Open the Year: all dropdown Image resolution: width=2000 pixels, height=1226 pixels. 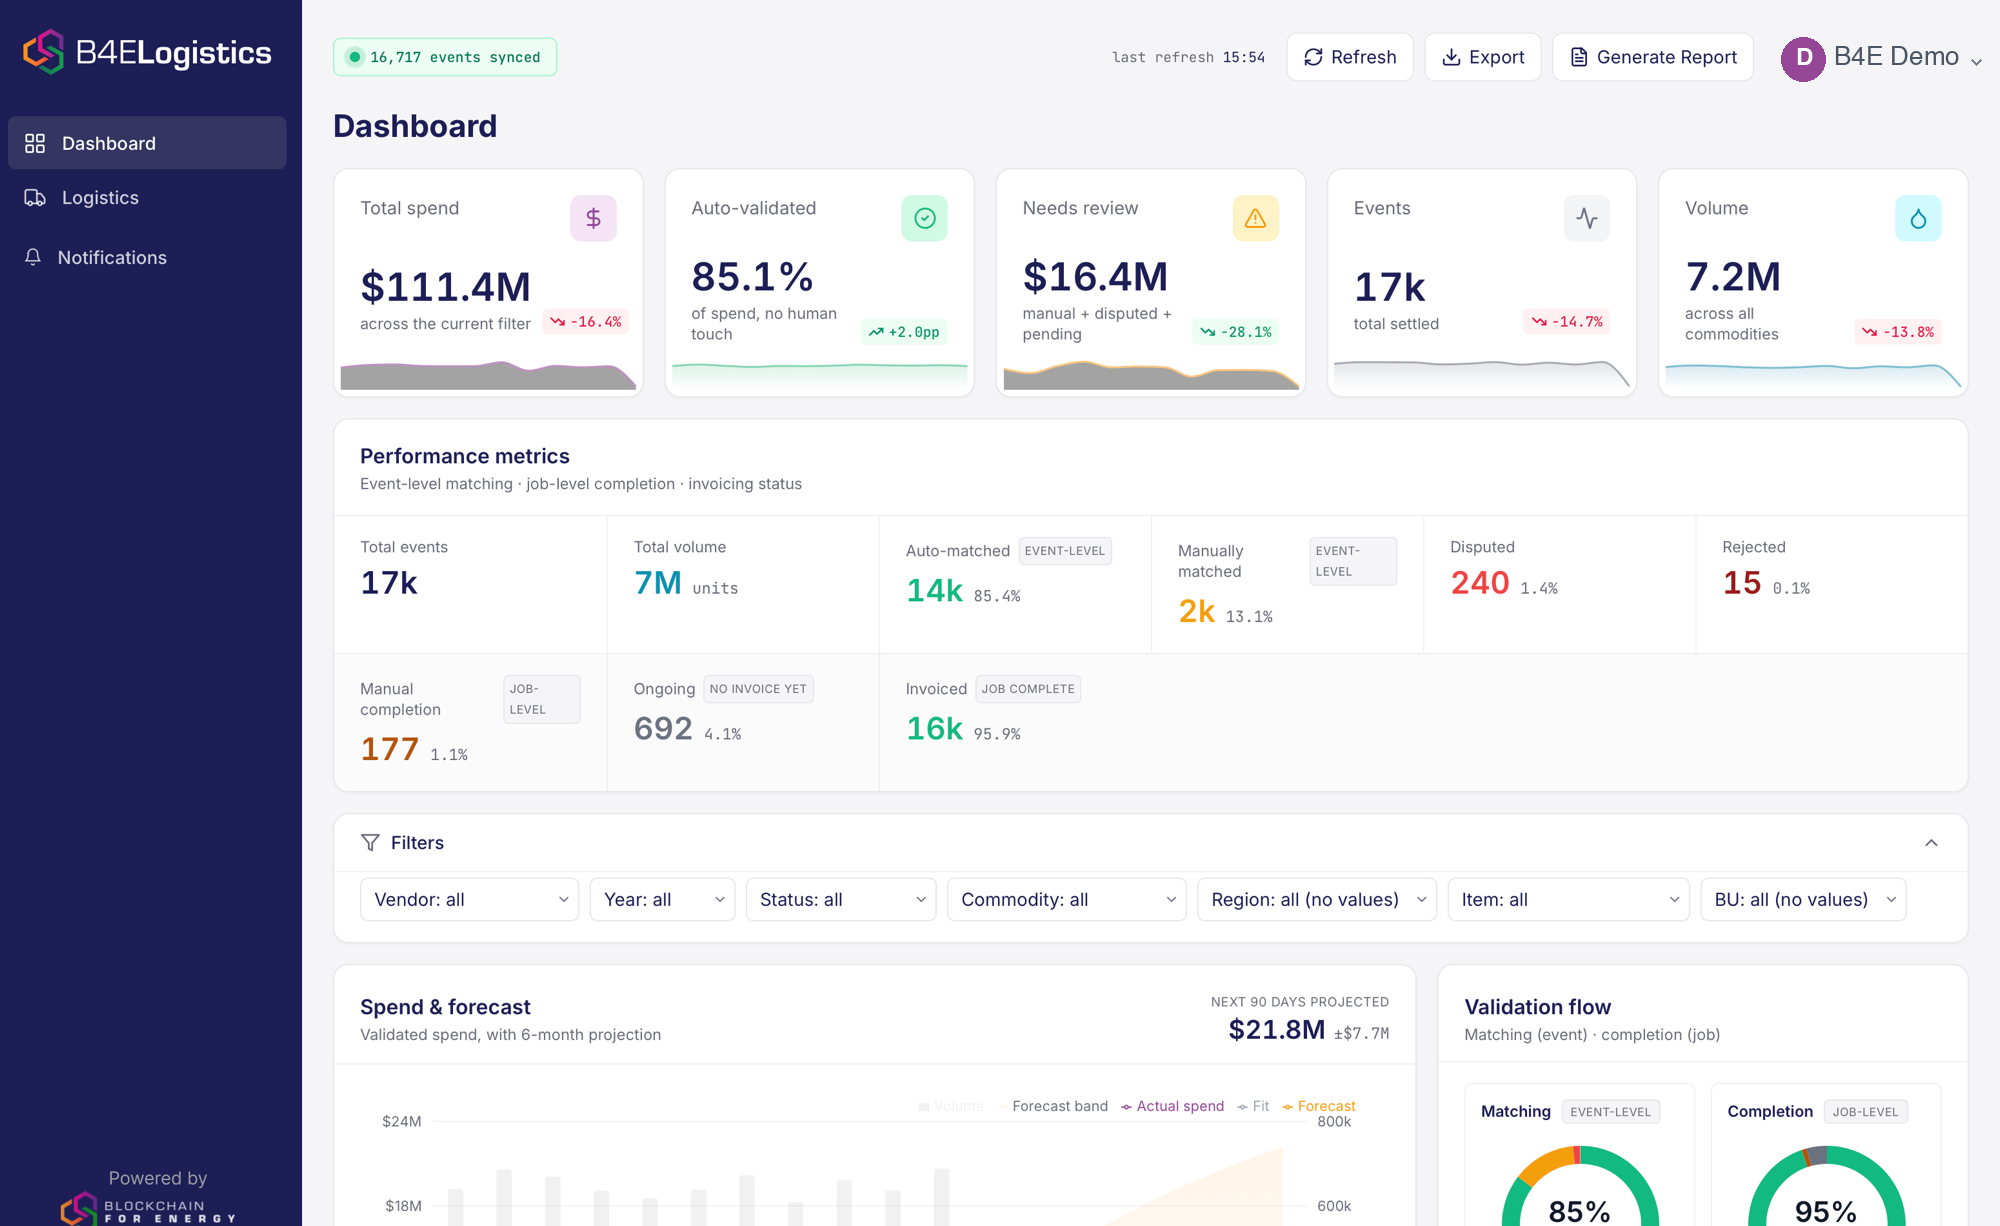(x=662, y=899)
